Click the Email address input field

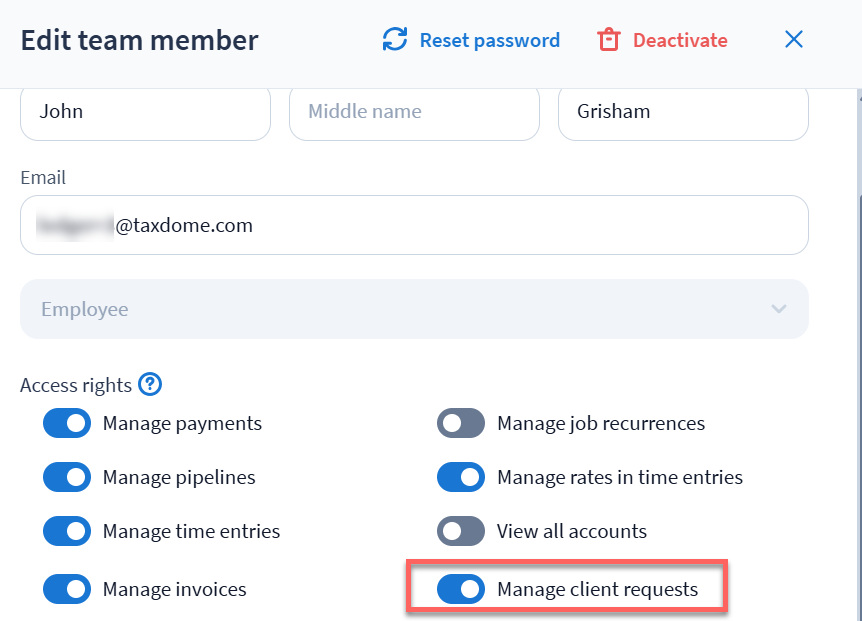414,225
